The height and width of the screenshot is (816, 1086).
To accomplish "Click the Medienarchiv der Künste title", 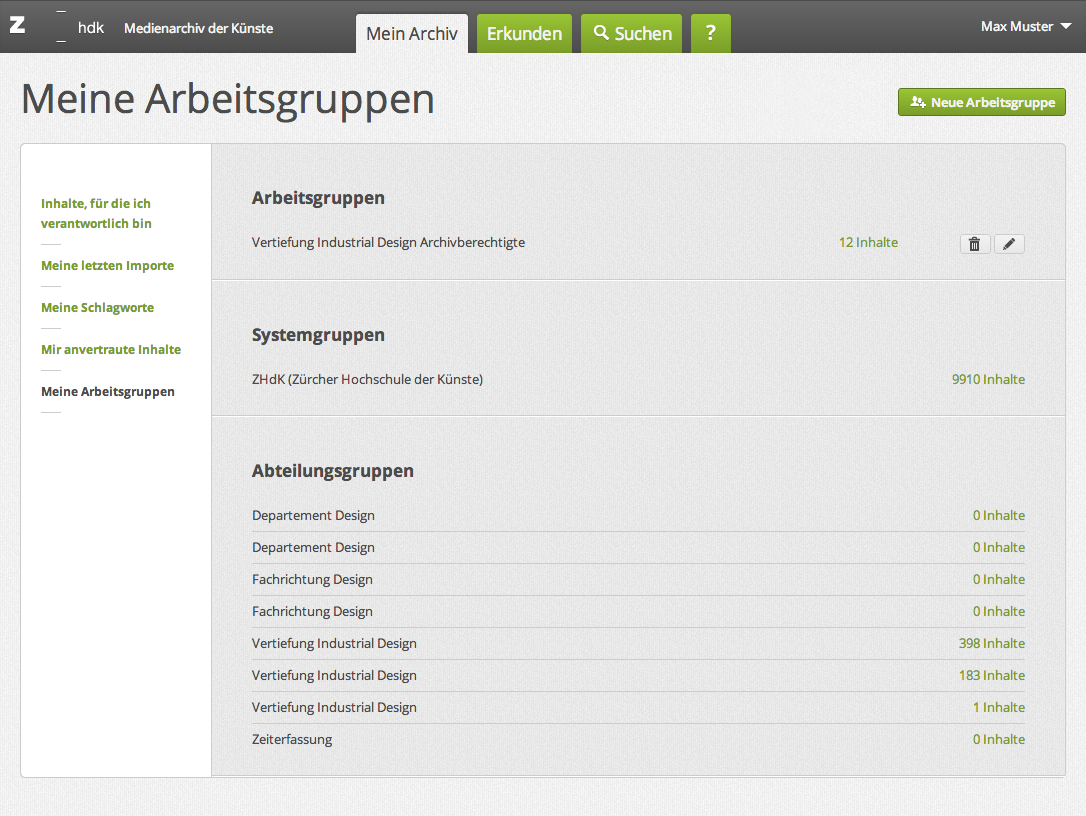I will [198, 28].
